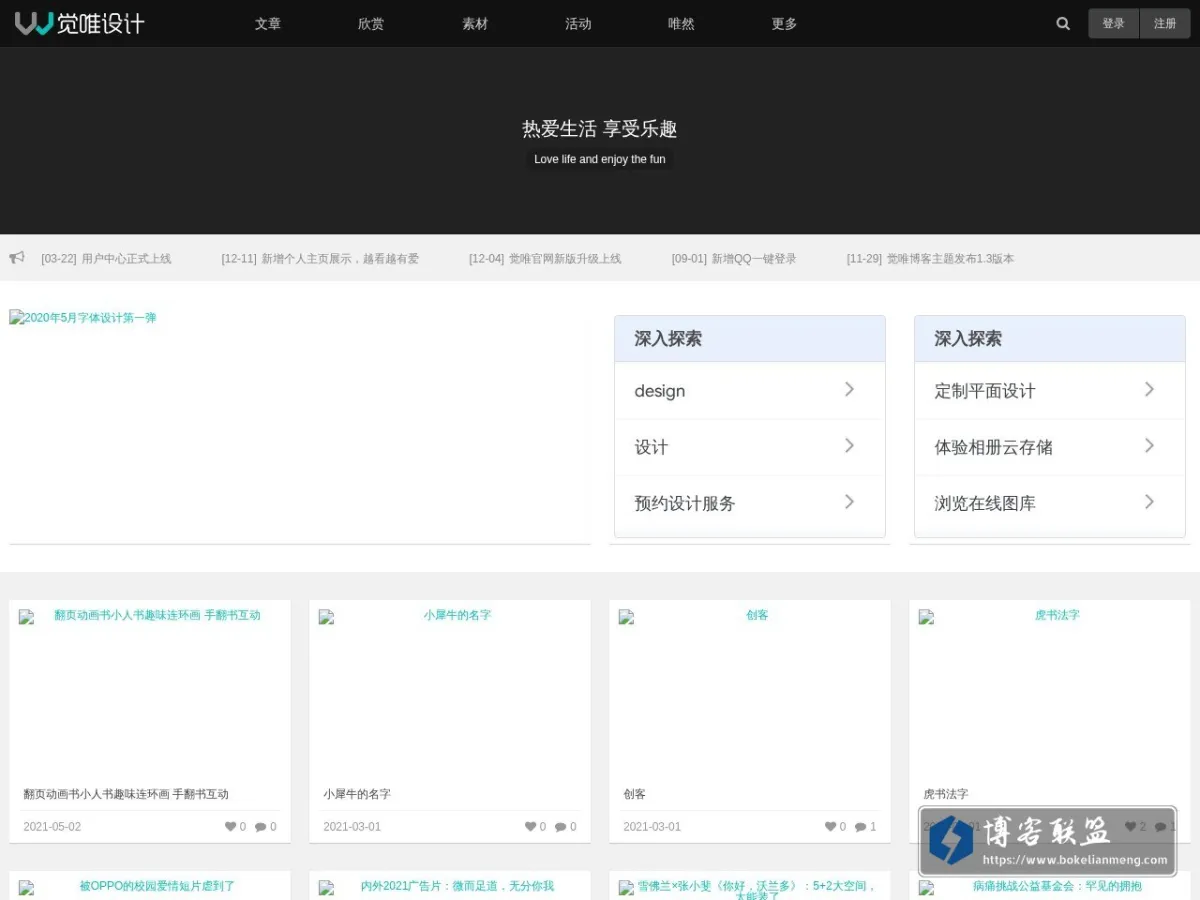Expand the 定制平面设计 row chevron
The image size is (1200, 900).
[x=1149, y=389]
